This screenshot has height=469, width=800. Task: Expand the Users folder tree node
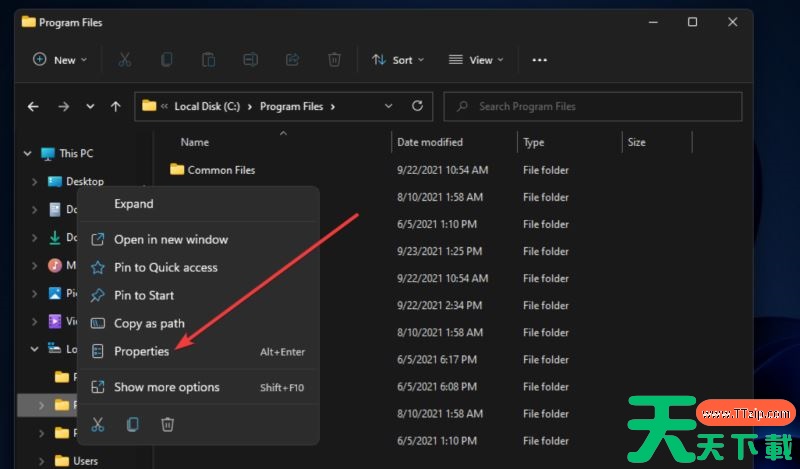(41, 461)
